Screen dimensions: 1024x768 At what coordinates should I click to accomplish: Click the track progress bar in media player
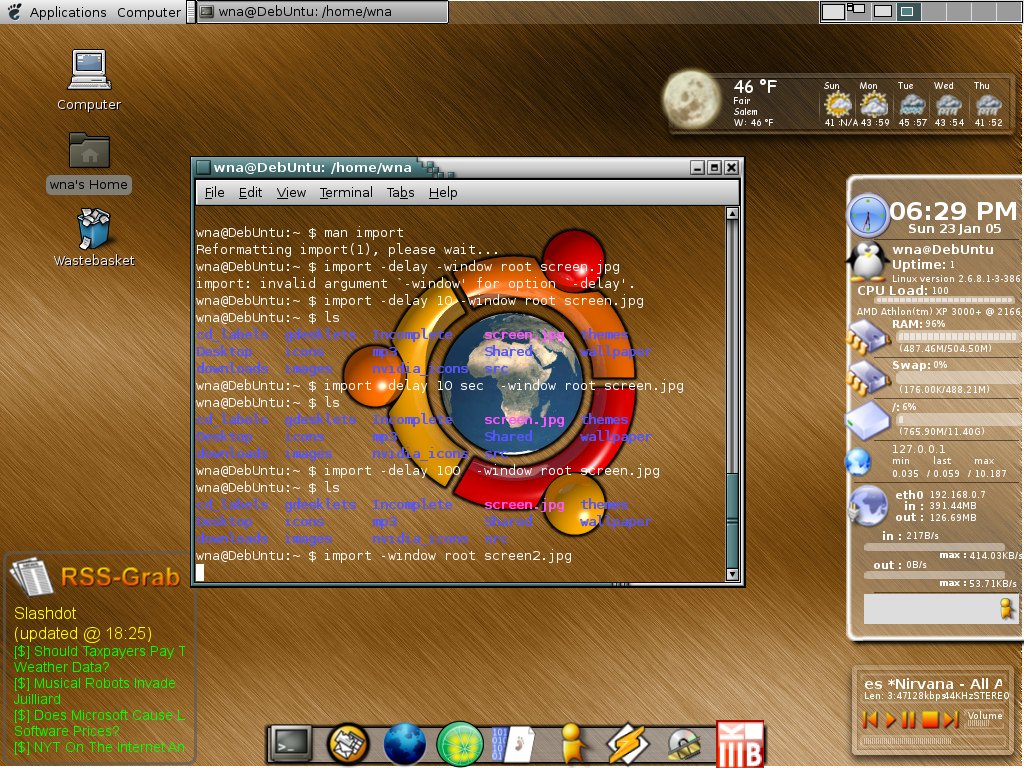coord(931,741)
